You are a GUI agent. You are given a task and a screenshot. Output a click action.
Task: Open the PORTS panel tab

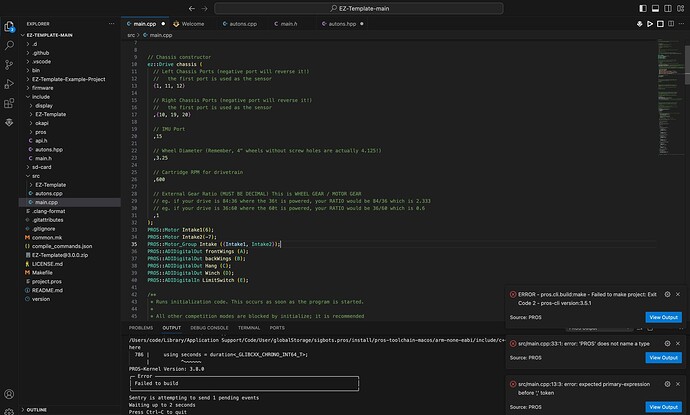point(277,328)
